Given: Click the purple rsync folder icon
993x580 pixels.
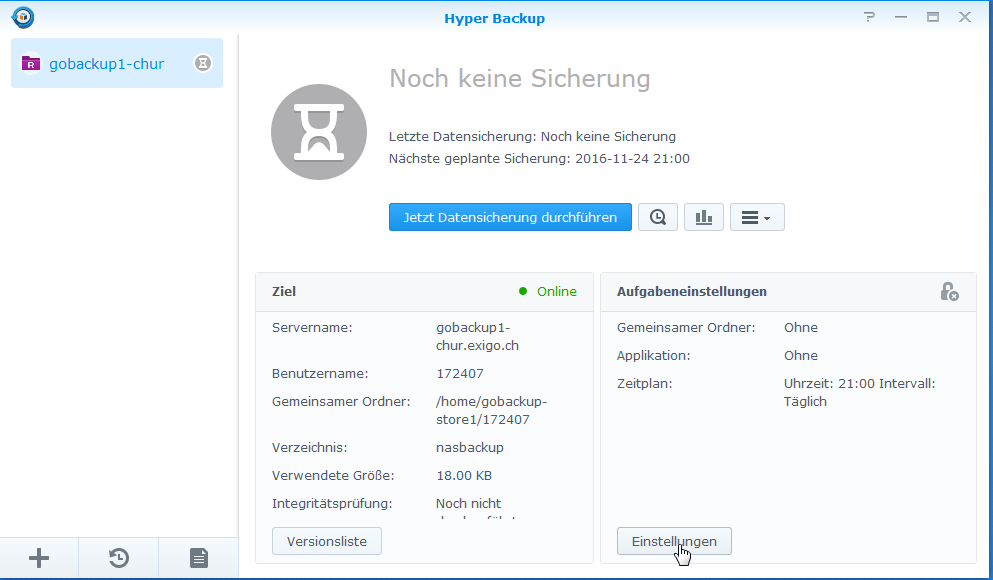Looking at the screenshot, I should tap(30, 63).
